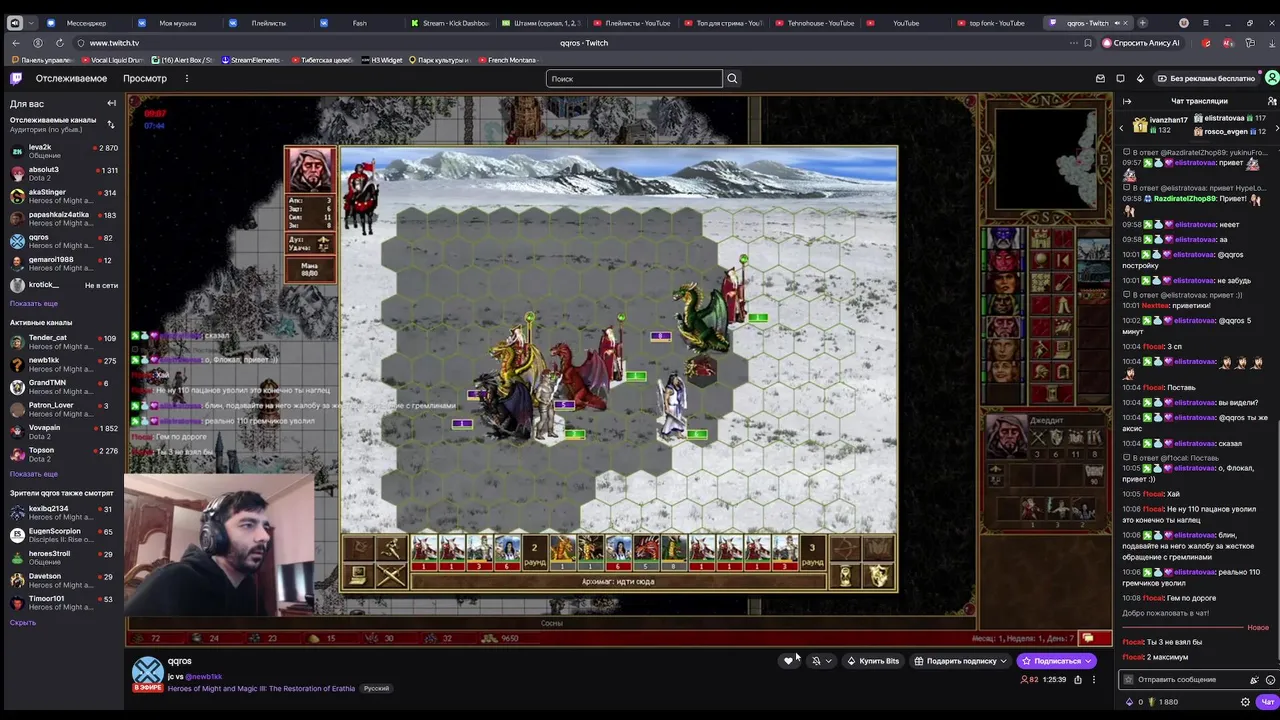Expand 'Показать еще' under active channels
Image resolution: width=1280 pixels, height=720 pixels.
(x=34, y=474)
